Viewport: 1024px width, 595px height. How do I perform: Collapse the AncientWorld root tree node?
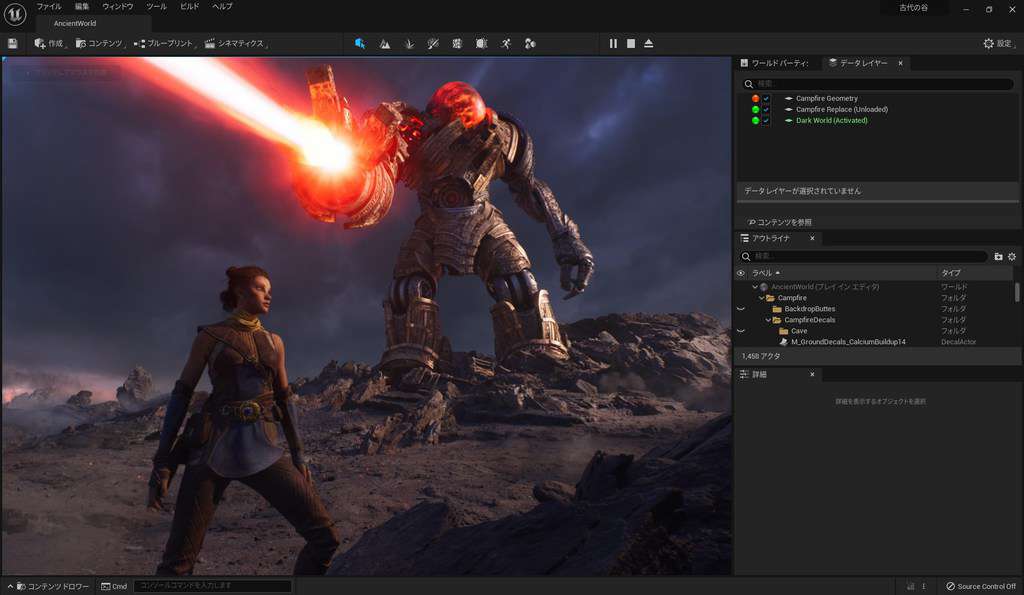point(755,287)
